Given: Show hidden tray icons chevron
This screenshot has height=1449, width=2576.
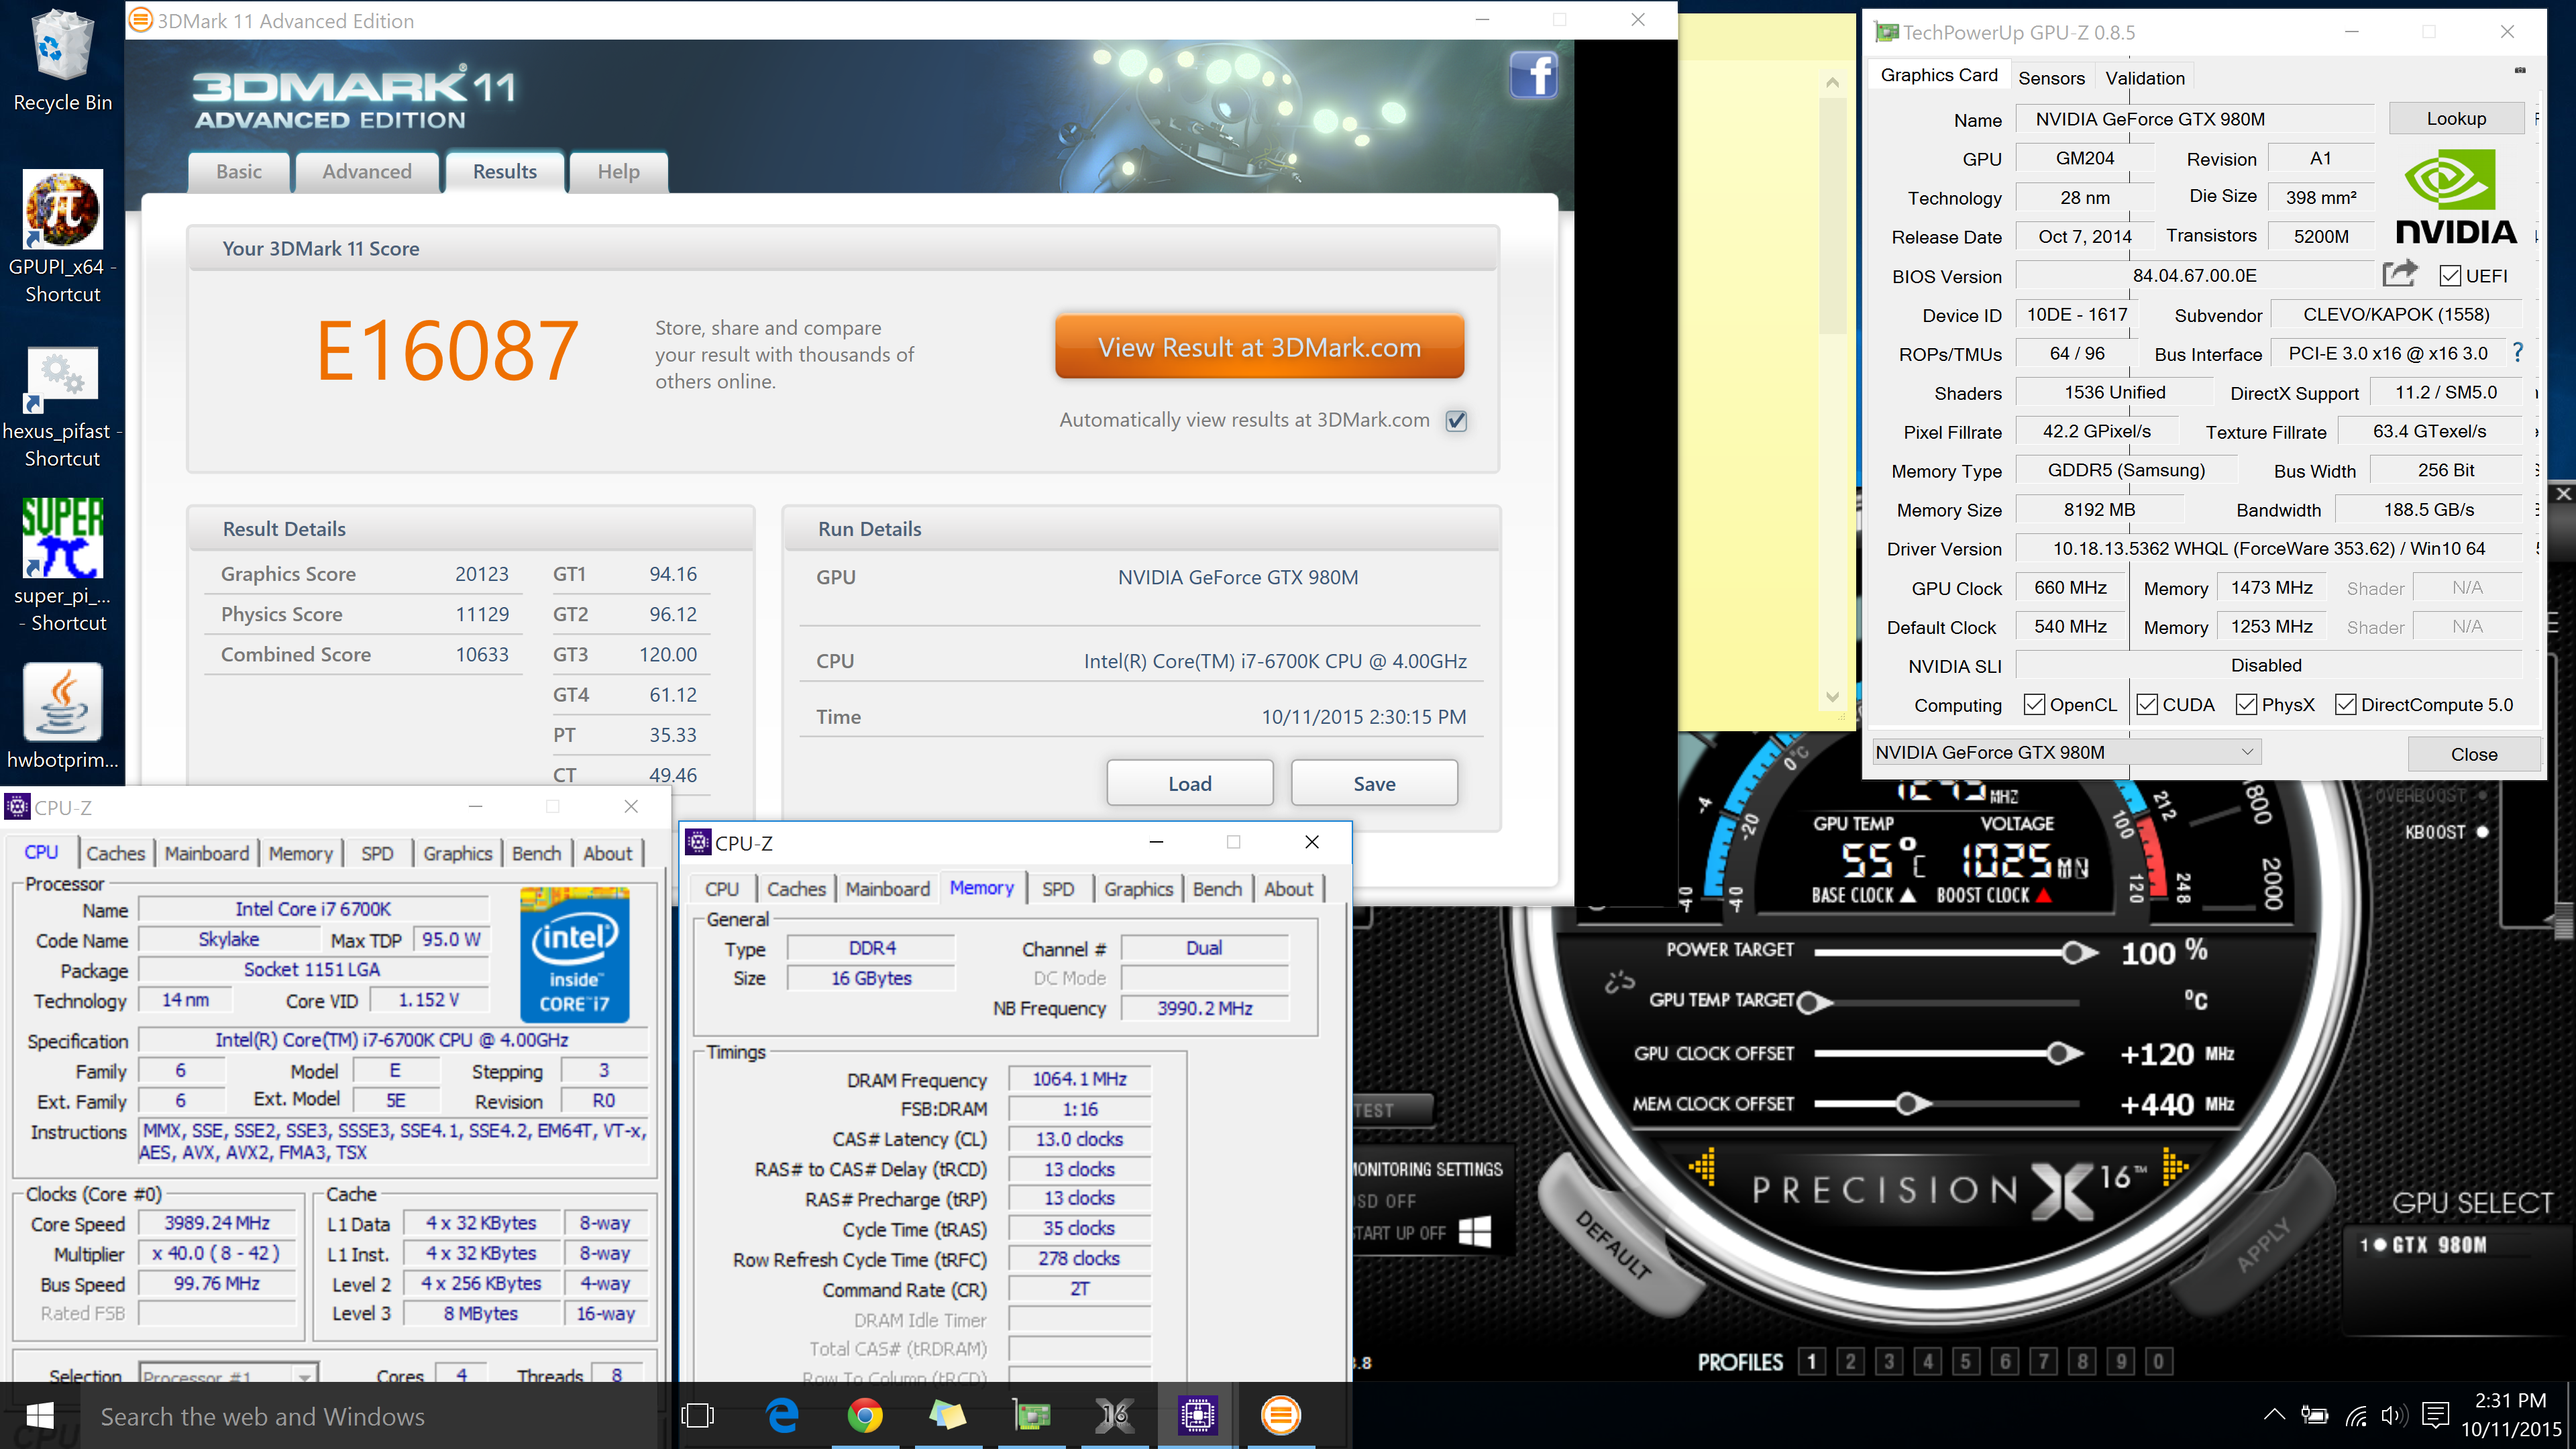Looking at the screenshot, I should [2274, 1415].
